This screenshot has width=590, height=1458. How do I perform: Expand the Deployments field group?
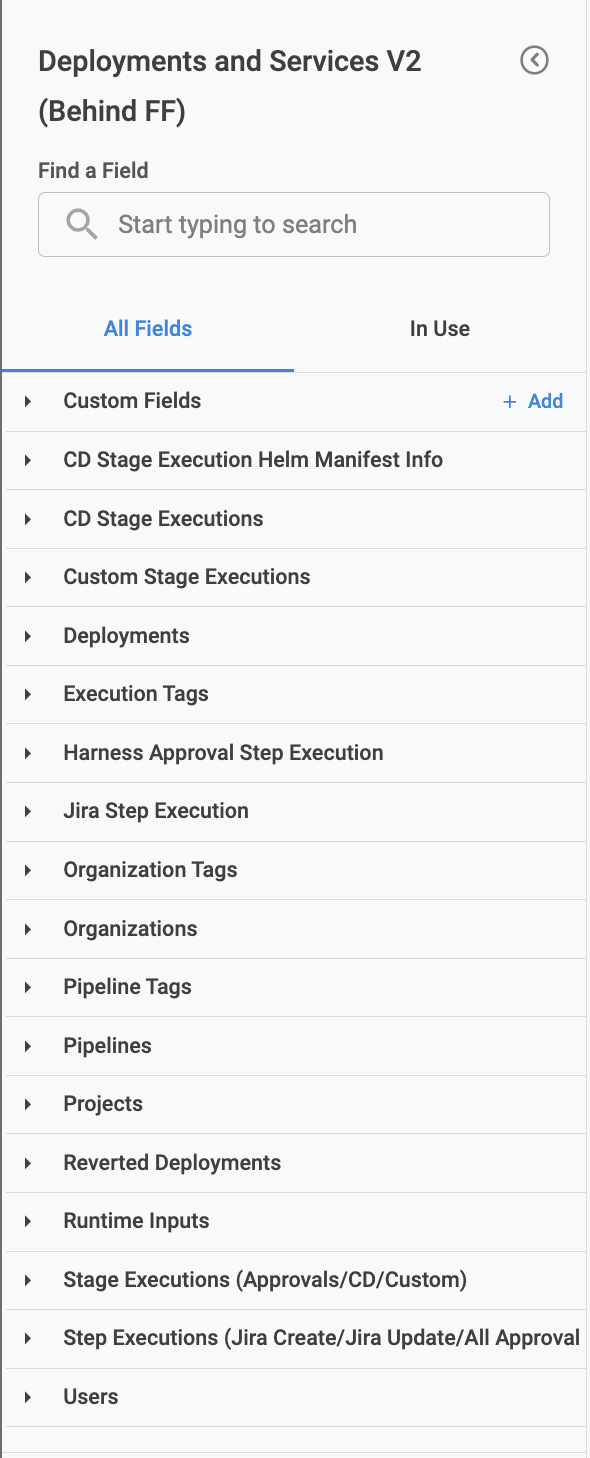pos(296,636)
